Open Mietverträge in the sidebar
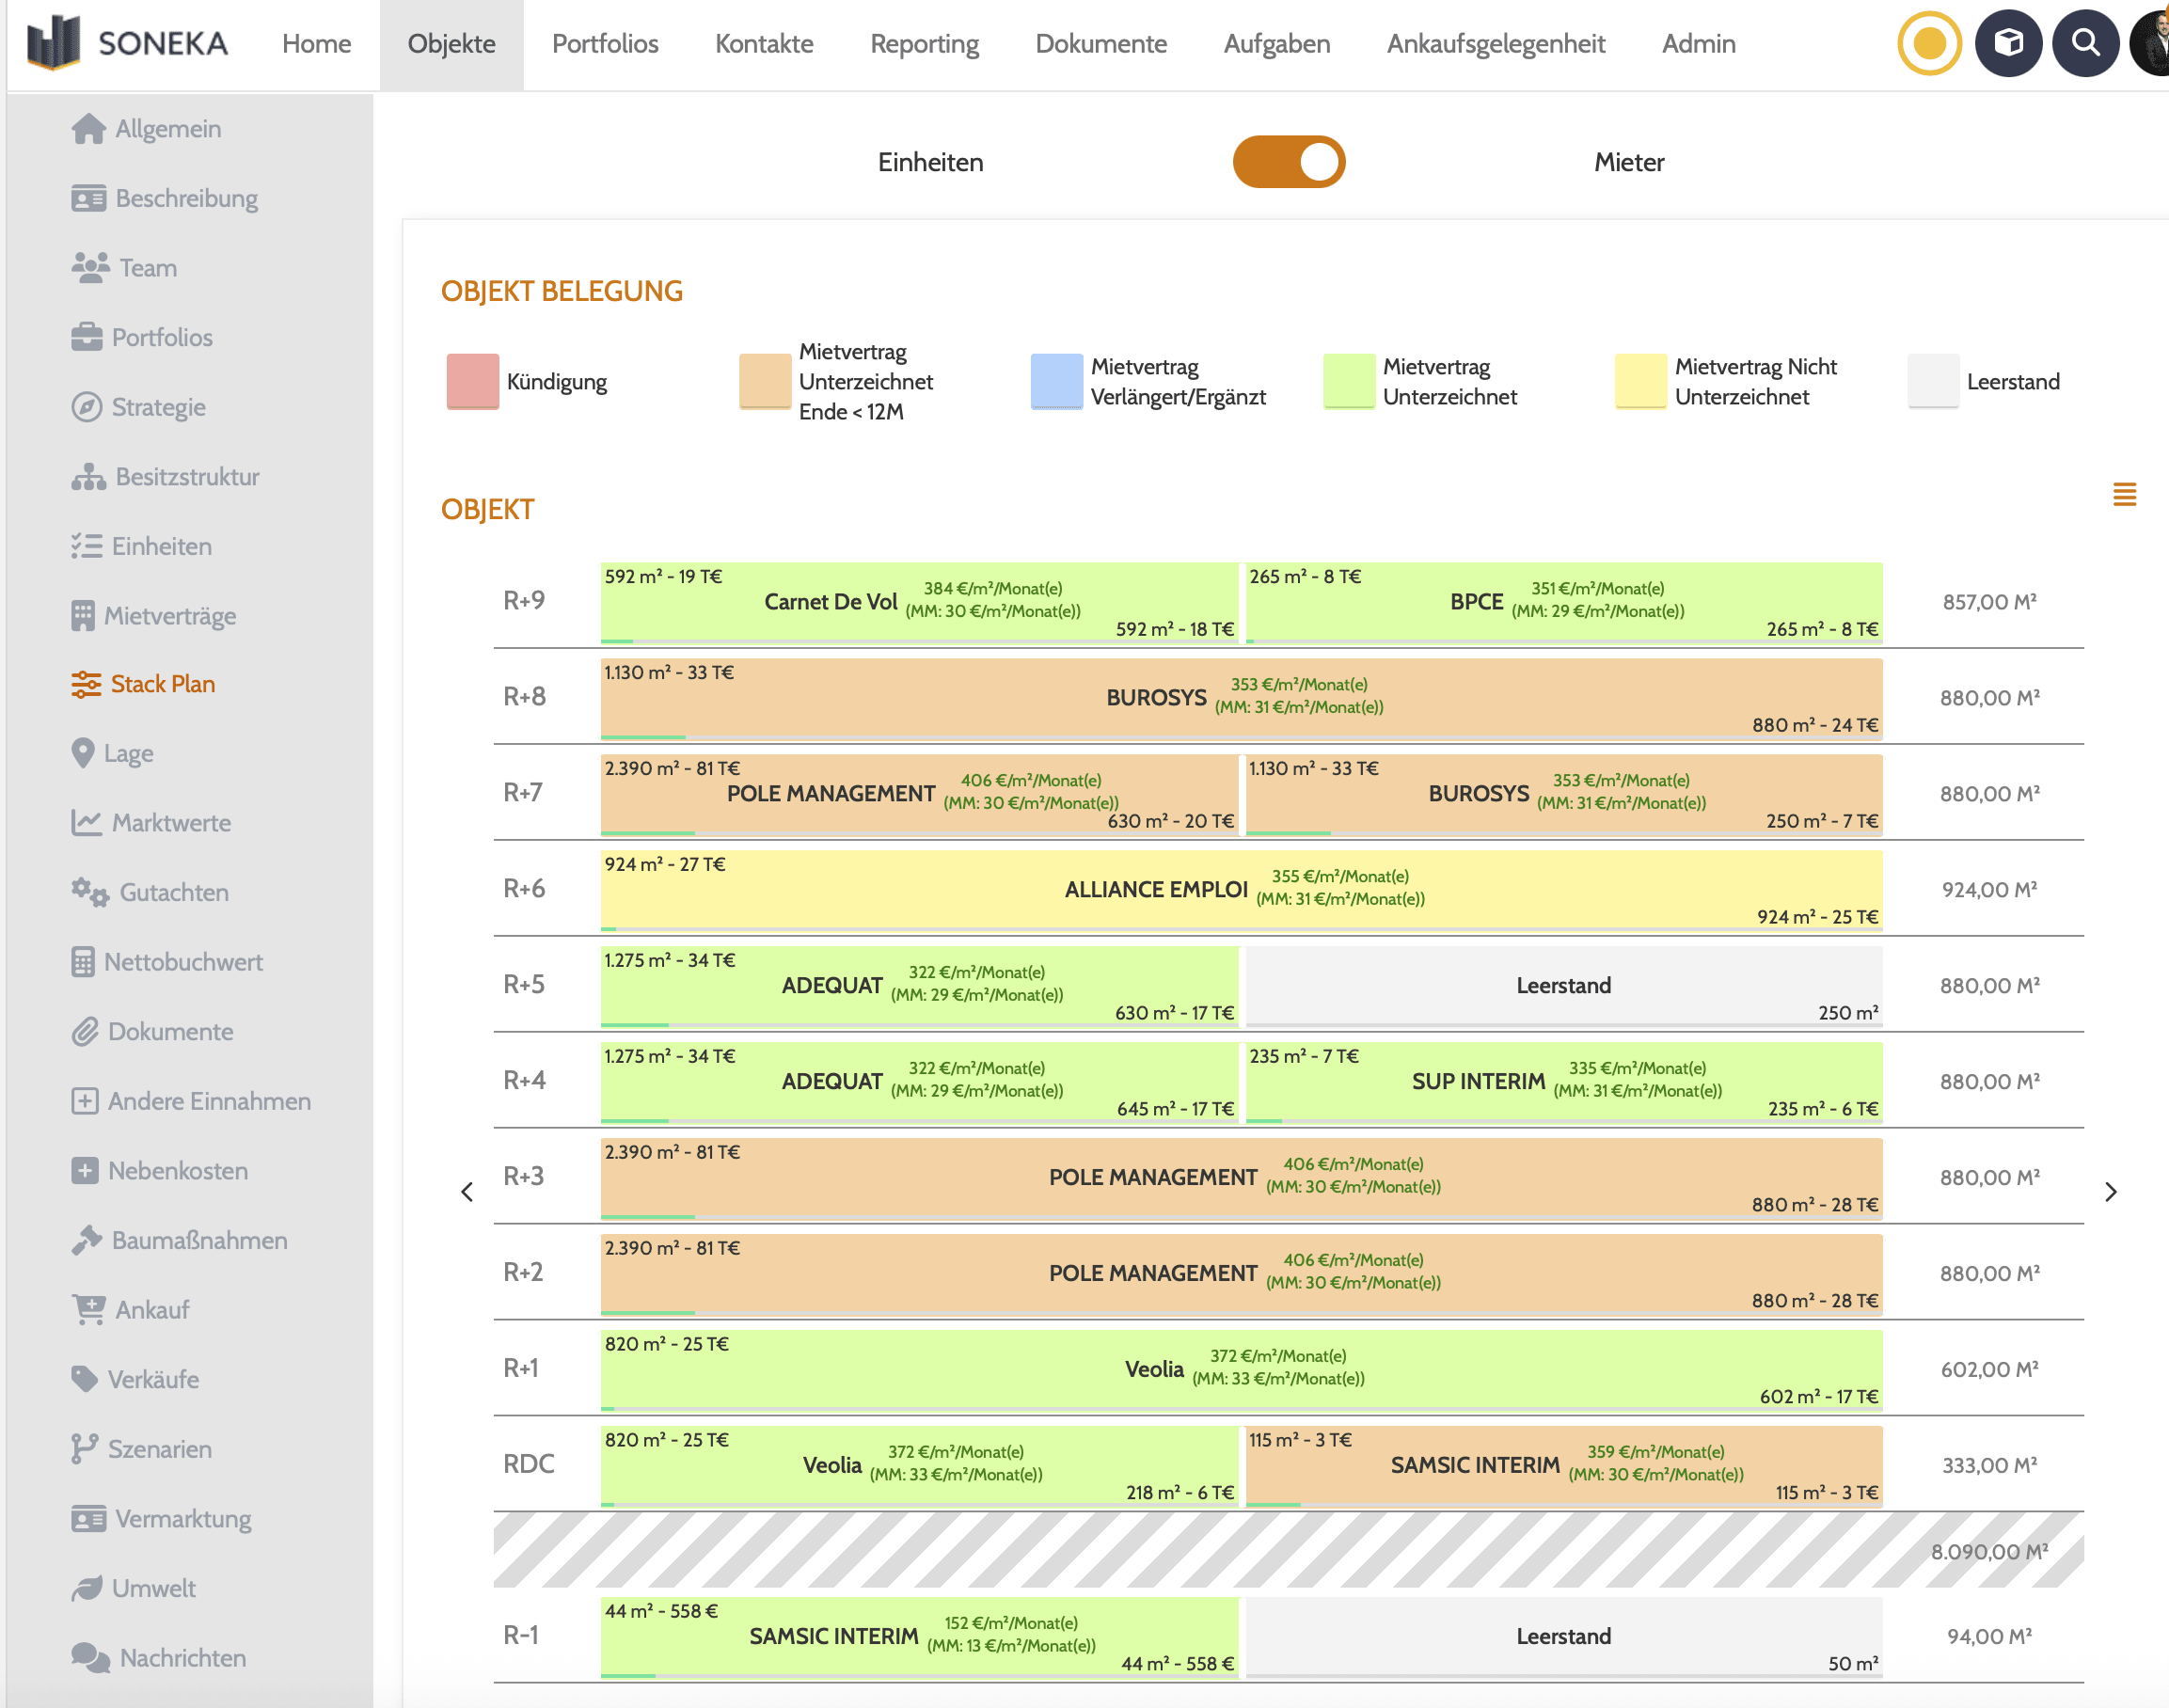Image resolution: width=2169 pixels, height=1708 pixels. click(169, 616)
